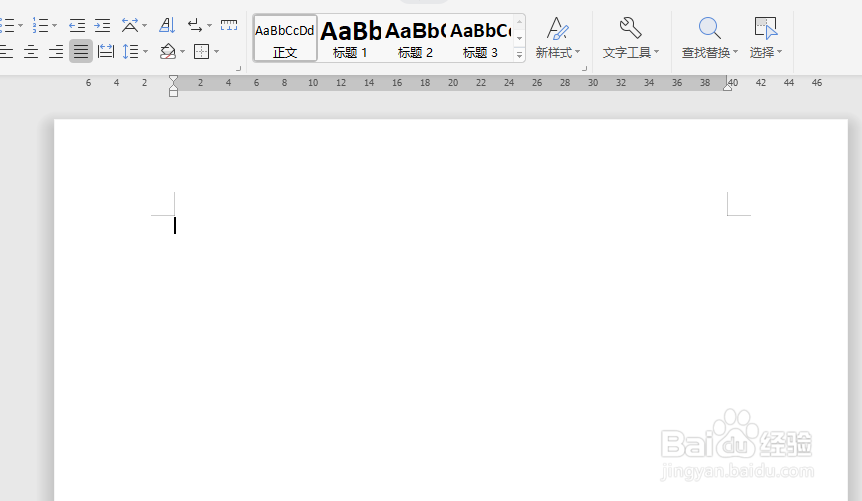Open line spacing dropdown arrow
The width and height of the screenshot is (862, 501).
[x=145, y=52]
